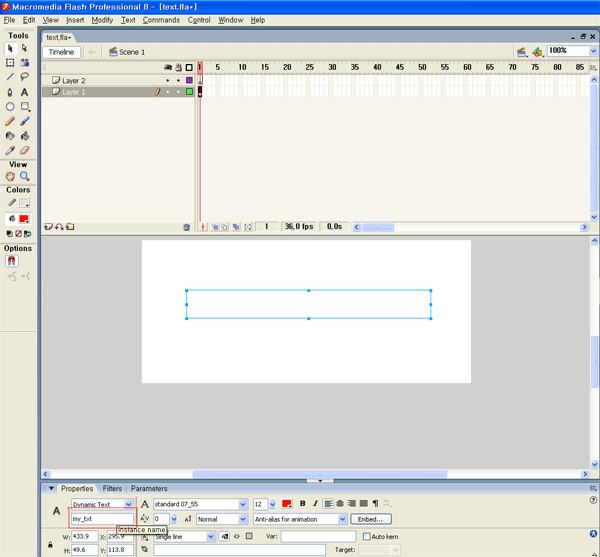Open the Control menu
Viewport: 600px width, 557px height.
coord(199,20)
